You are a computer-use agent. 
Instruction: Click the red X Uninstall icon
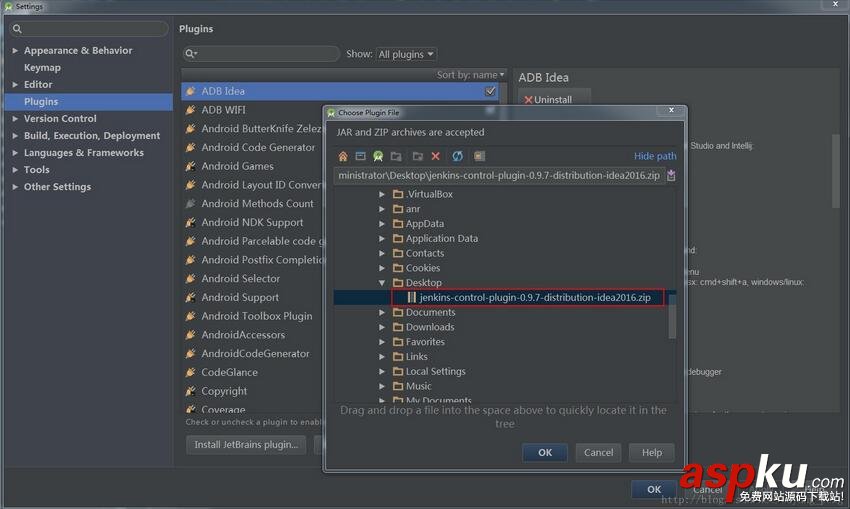(528, 100)
